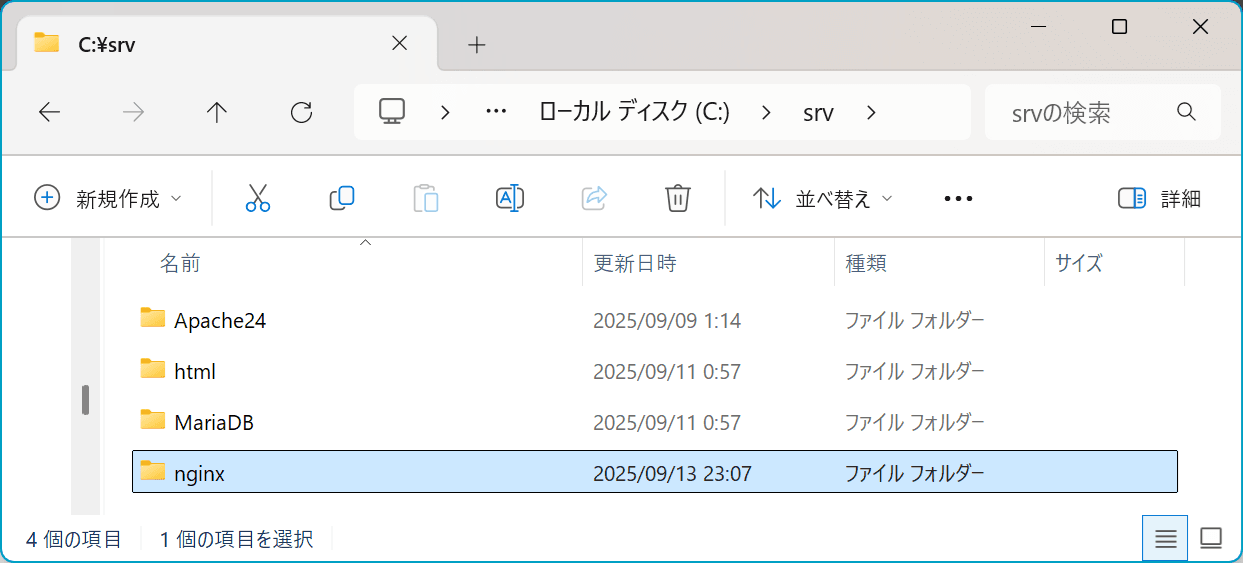Toggle the 詳細 details pane
1243x563 pixels.
1159,198
